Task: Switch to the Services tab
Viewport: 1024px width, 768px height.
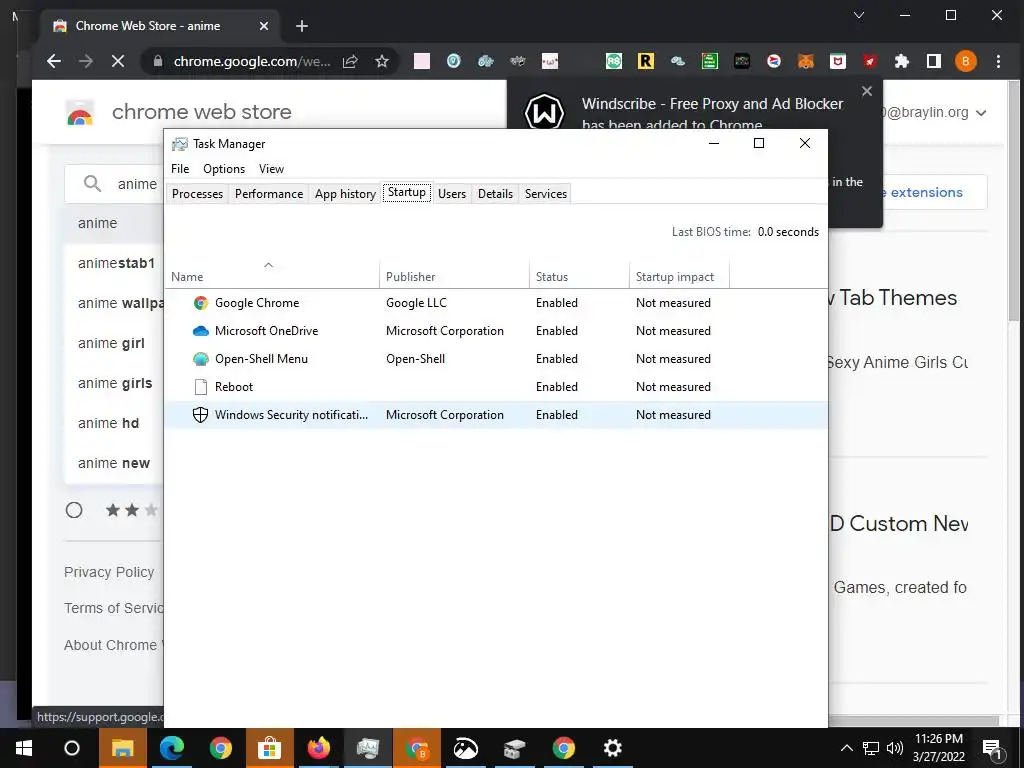Action: [546, 194]
